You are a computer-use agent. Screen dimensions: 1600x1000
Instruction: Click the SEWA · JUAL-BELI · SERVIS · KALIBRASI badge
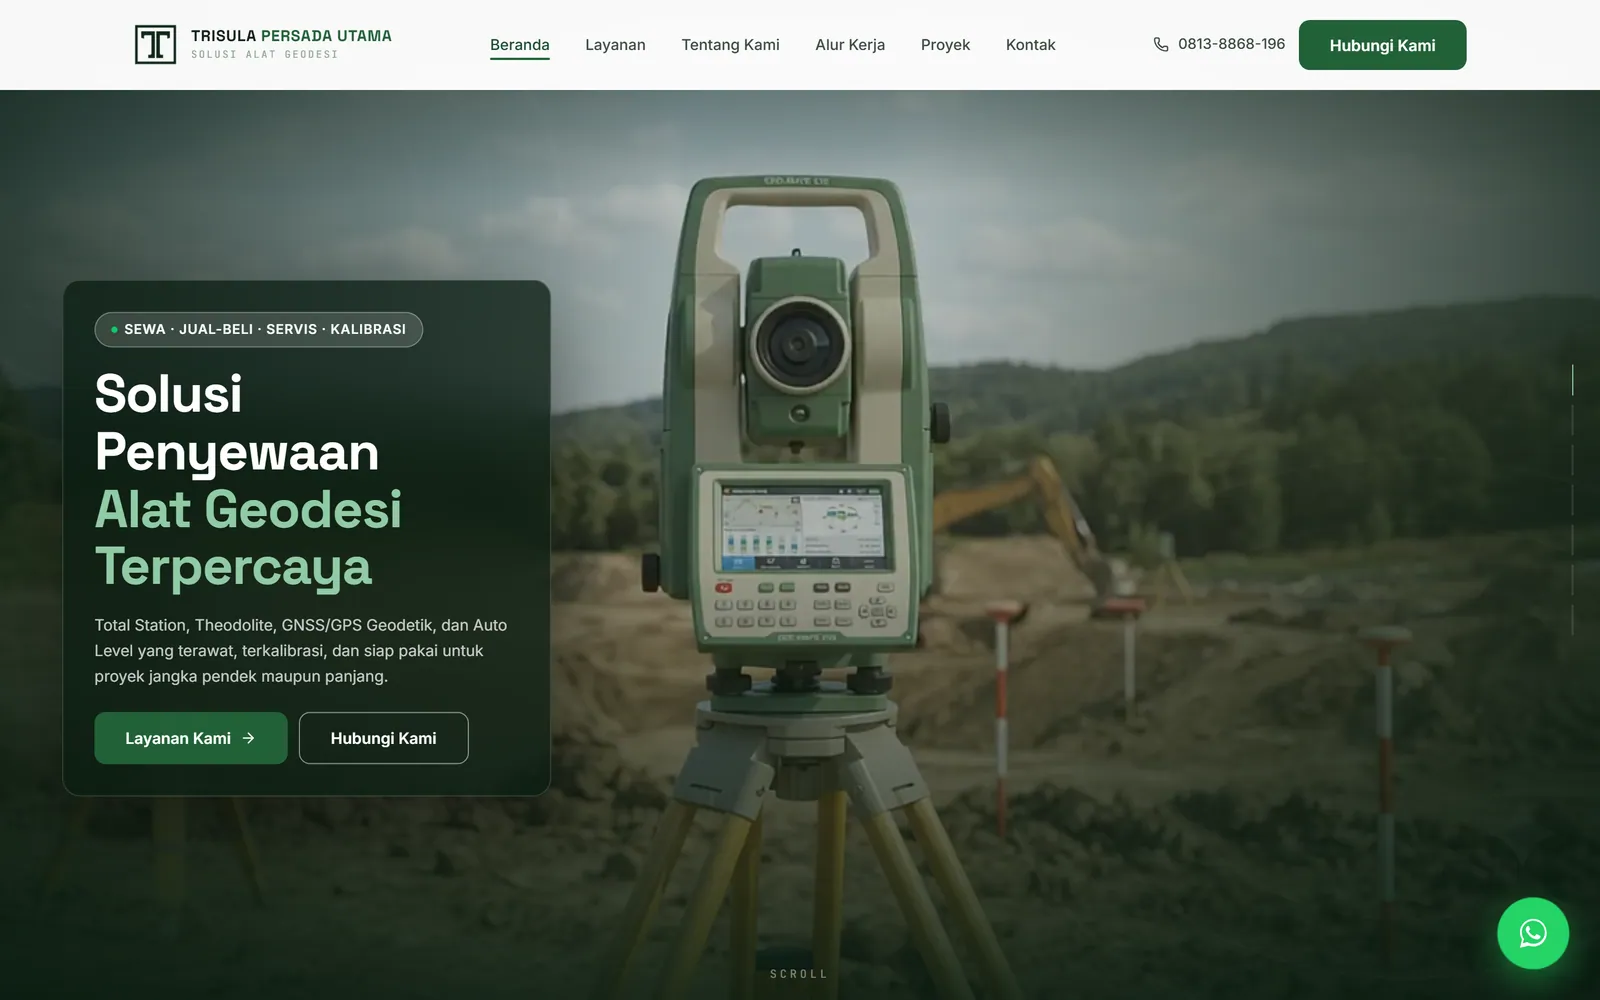pyautogui.click(x=259, y=329)
